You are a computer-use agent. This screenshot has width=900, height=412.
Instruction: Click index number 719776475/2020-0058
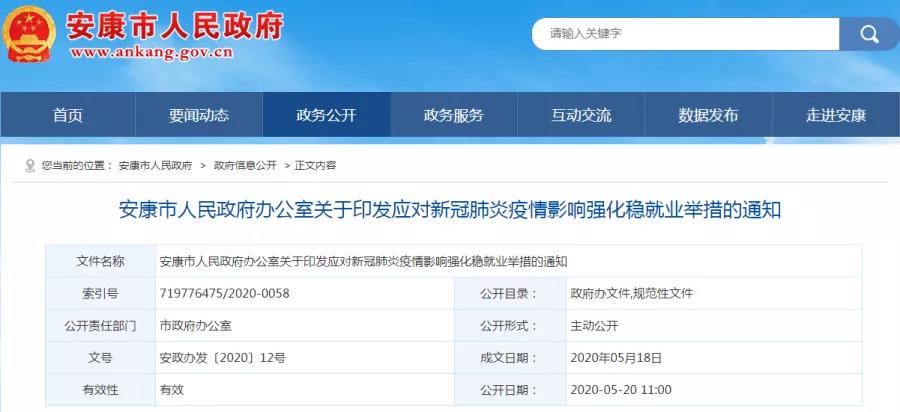click(x=224, y=294)
